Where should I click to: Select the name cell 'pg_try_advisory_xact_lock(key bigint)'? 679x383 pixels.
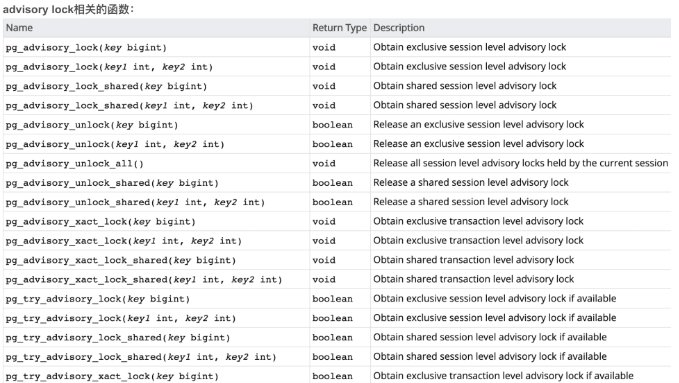(x=112, y=377)
